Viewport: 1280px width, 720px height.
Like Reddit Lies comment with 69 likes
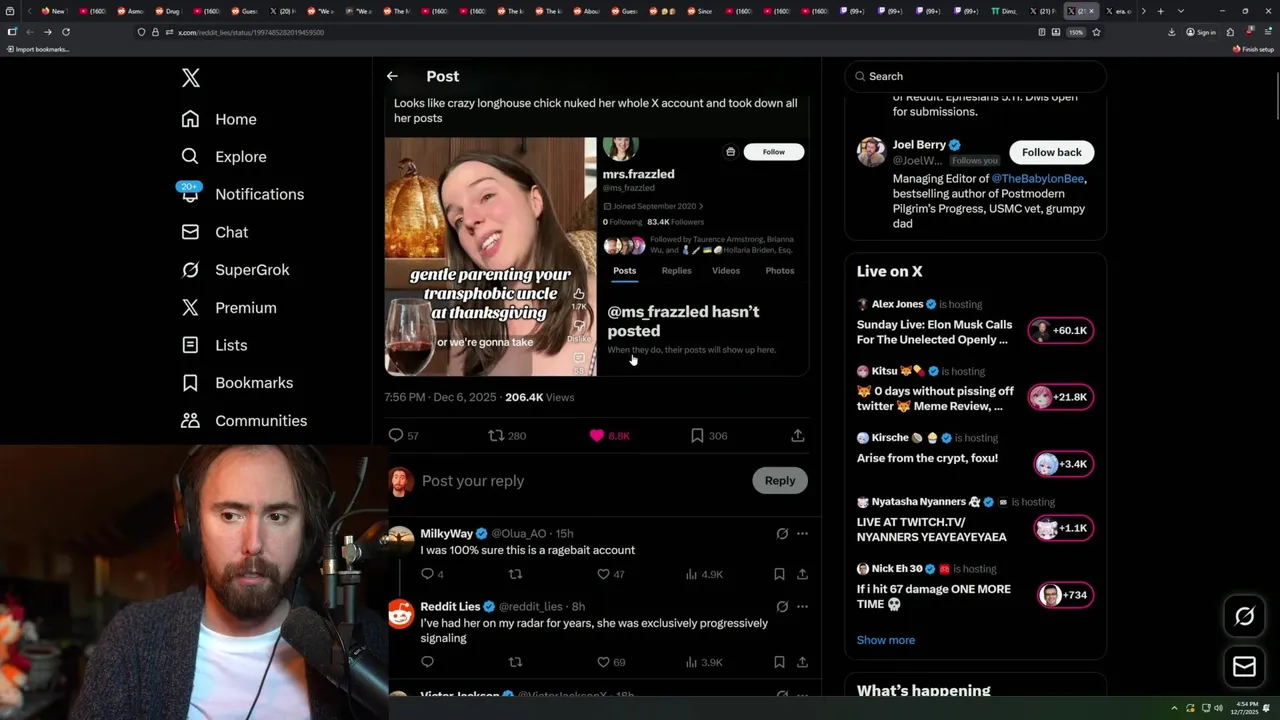point(603,662)
